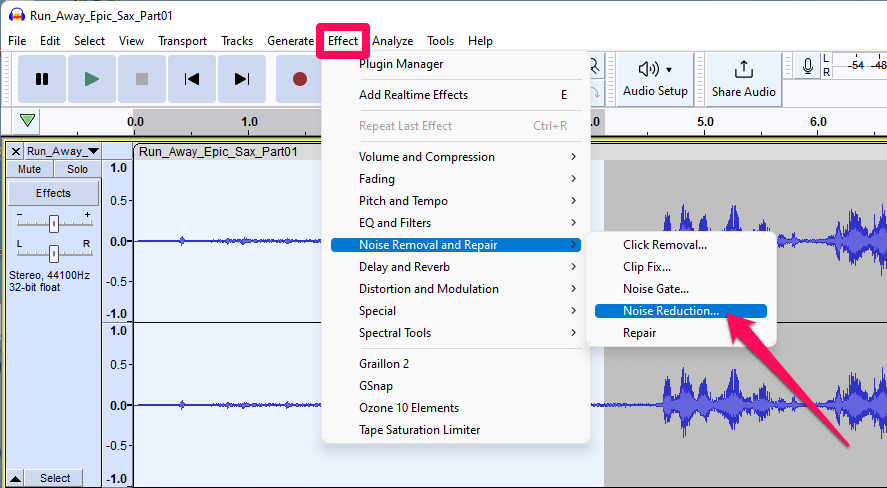Select Noise Reduction... in submenu
Screen dimensions: 887x488
click(x=681, y=311)
